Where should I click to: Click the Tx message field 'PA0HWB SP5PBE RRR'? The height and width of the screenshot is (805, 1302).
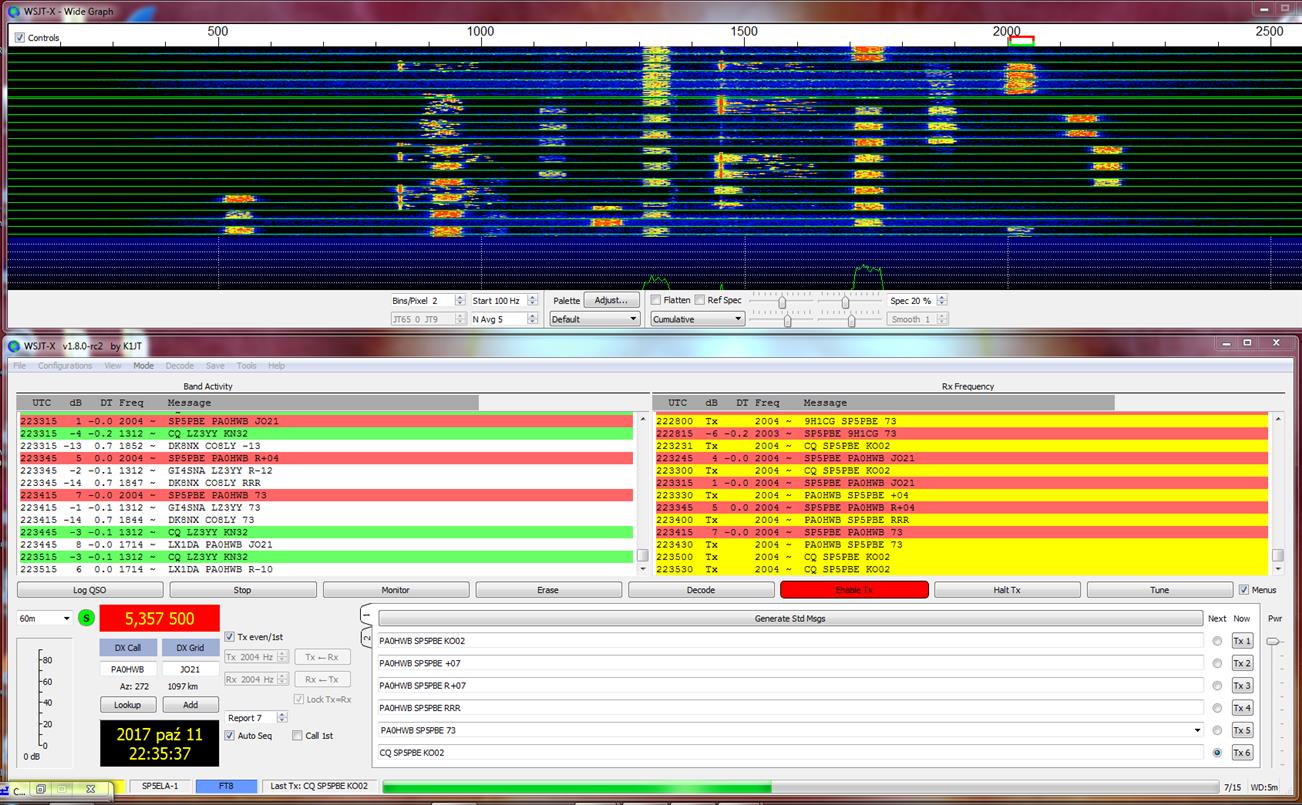click(x=790, y=708)
